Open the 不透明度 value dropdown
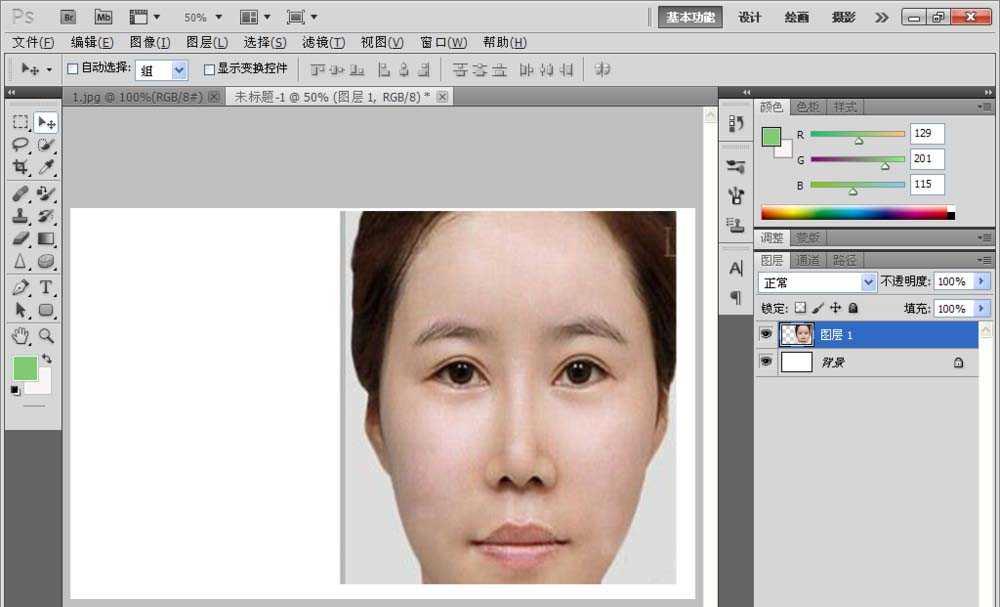 click(x=981, y=282)
